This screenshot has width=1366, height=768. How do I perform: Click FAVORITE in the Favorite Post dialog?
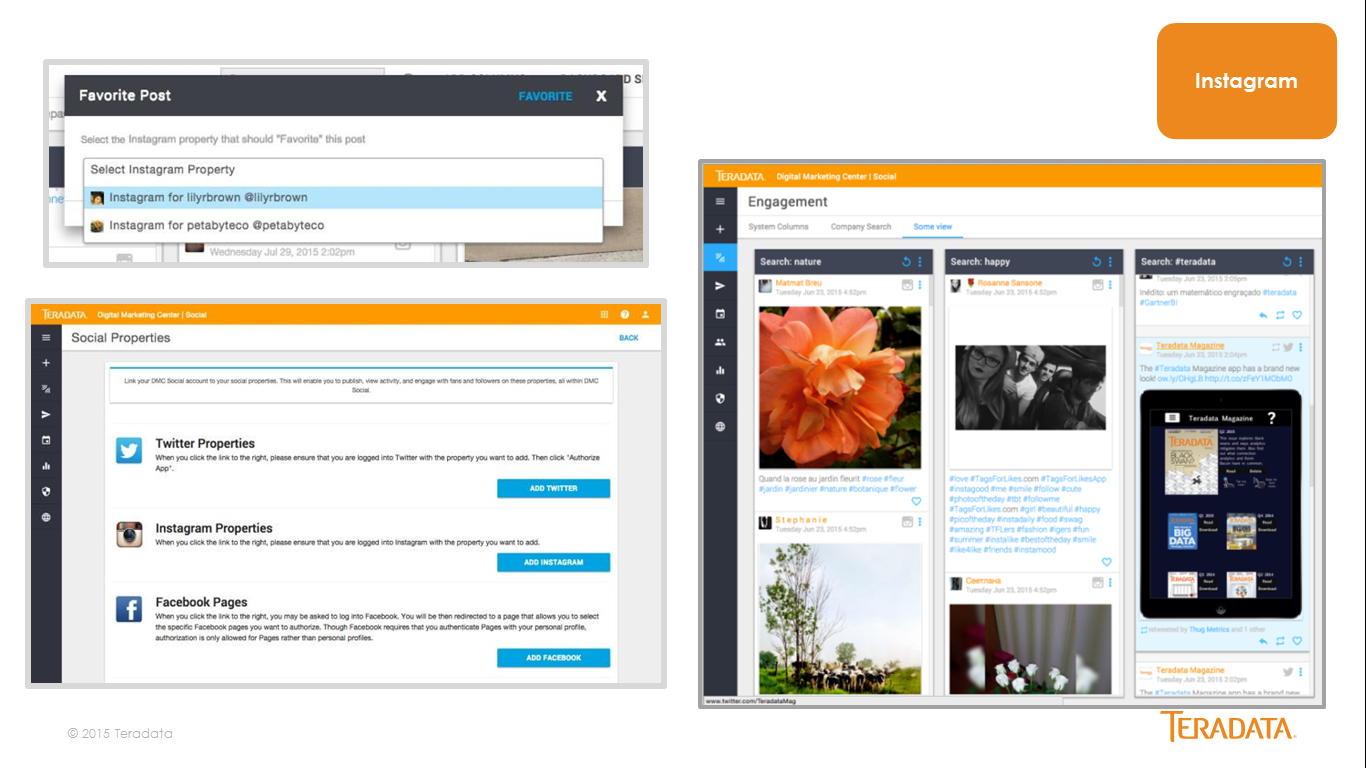click(545, 96)
